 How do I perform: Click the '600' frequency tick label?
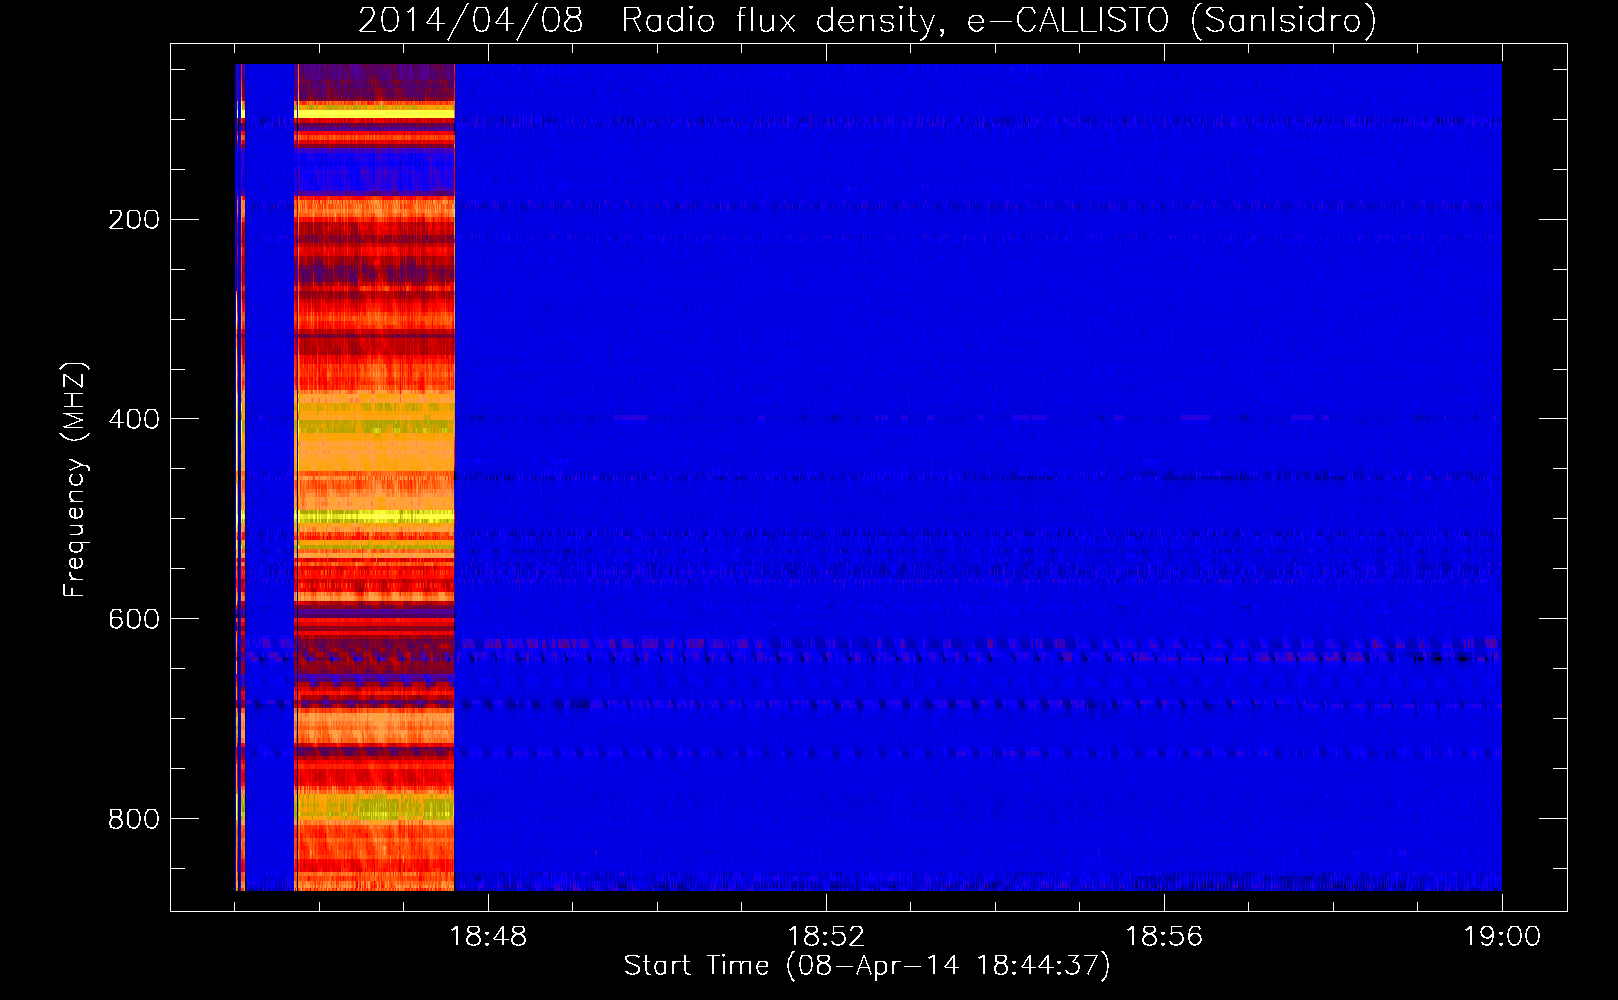(x=134, y=619)
